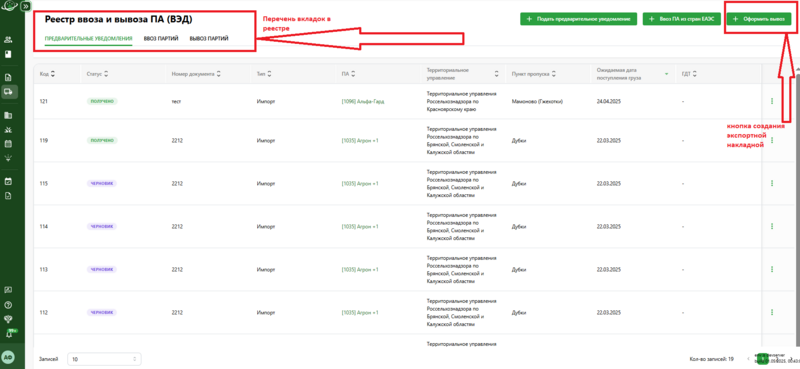Click the Кол-во записей: 19 label
Image resolution: width=800 pixels, height=369 pixels.
[711, 359]
